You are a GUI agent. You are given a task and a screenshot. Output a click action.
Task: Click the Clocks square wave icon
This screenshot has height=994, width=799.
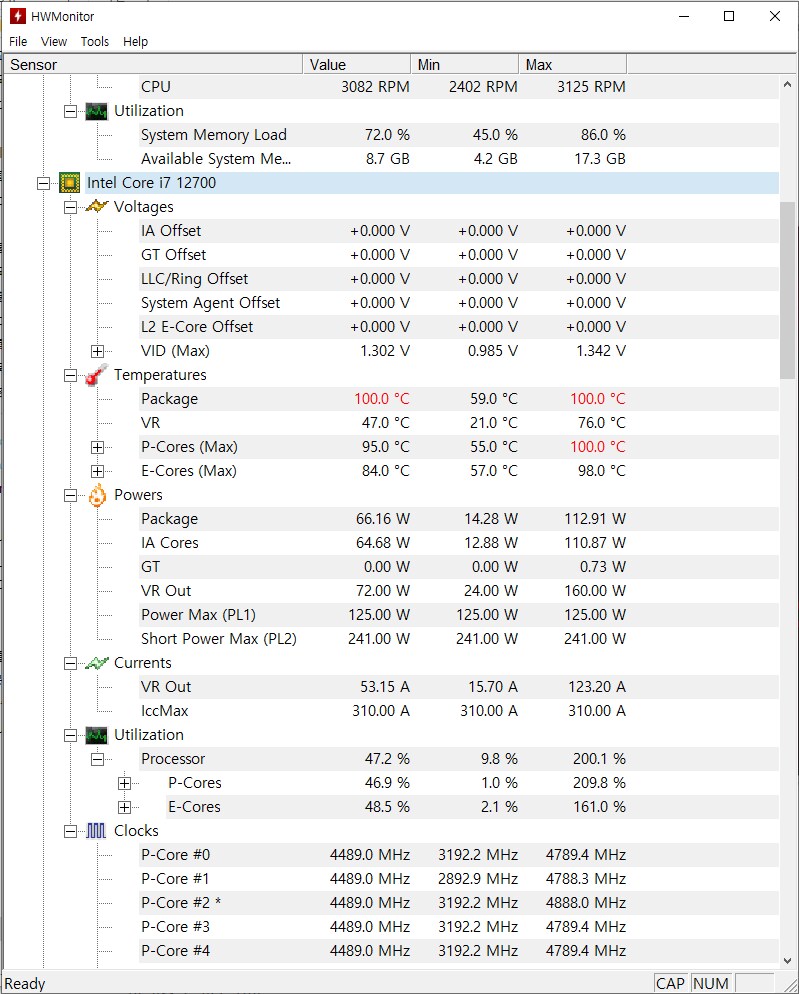point(96,830)
